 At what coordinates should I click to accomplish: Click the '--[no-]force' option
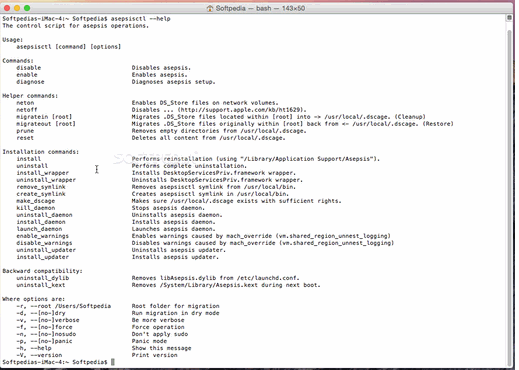(x=51, y=327)
